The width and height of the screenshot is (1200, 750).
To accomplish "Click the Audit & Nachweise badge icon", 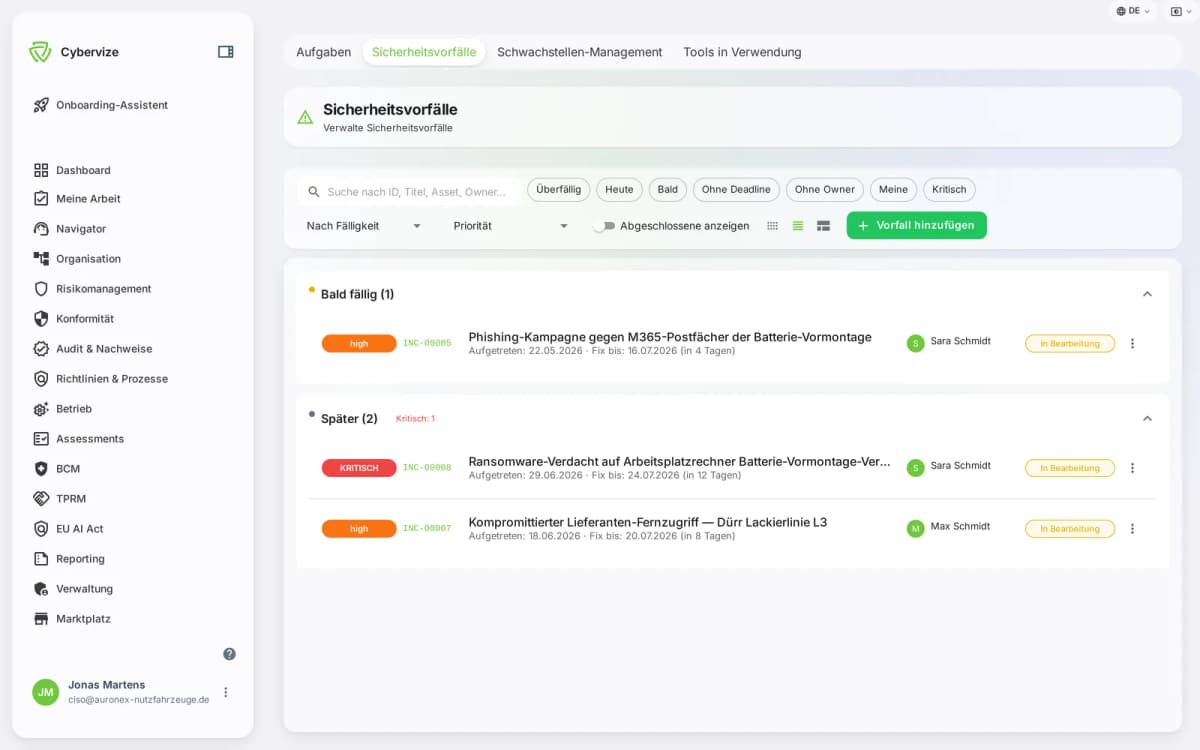I will 41,348.
